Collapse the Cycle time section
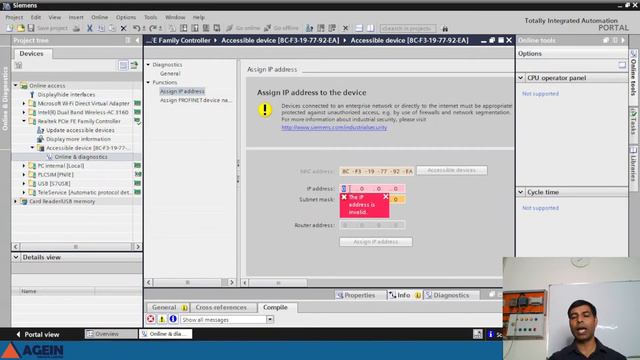The height and width of the screenshot is (360, 640). pos(521,192)
